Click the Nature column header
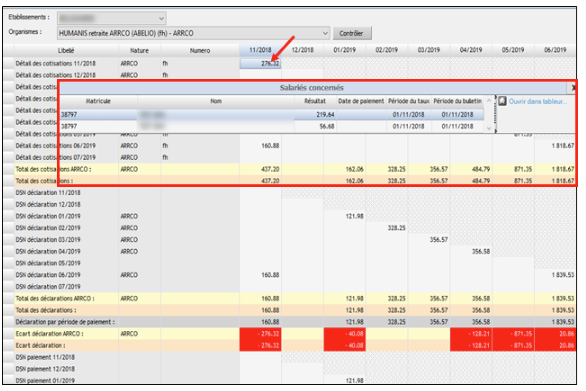 tap(139, 50)
